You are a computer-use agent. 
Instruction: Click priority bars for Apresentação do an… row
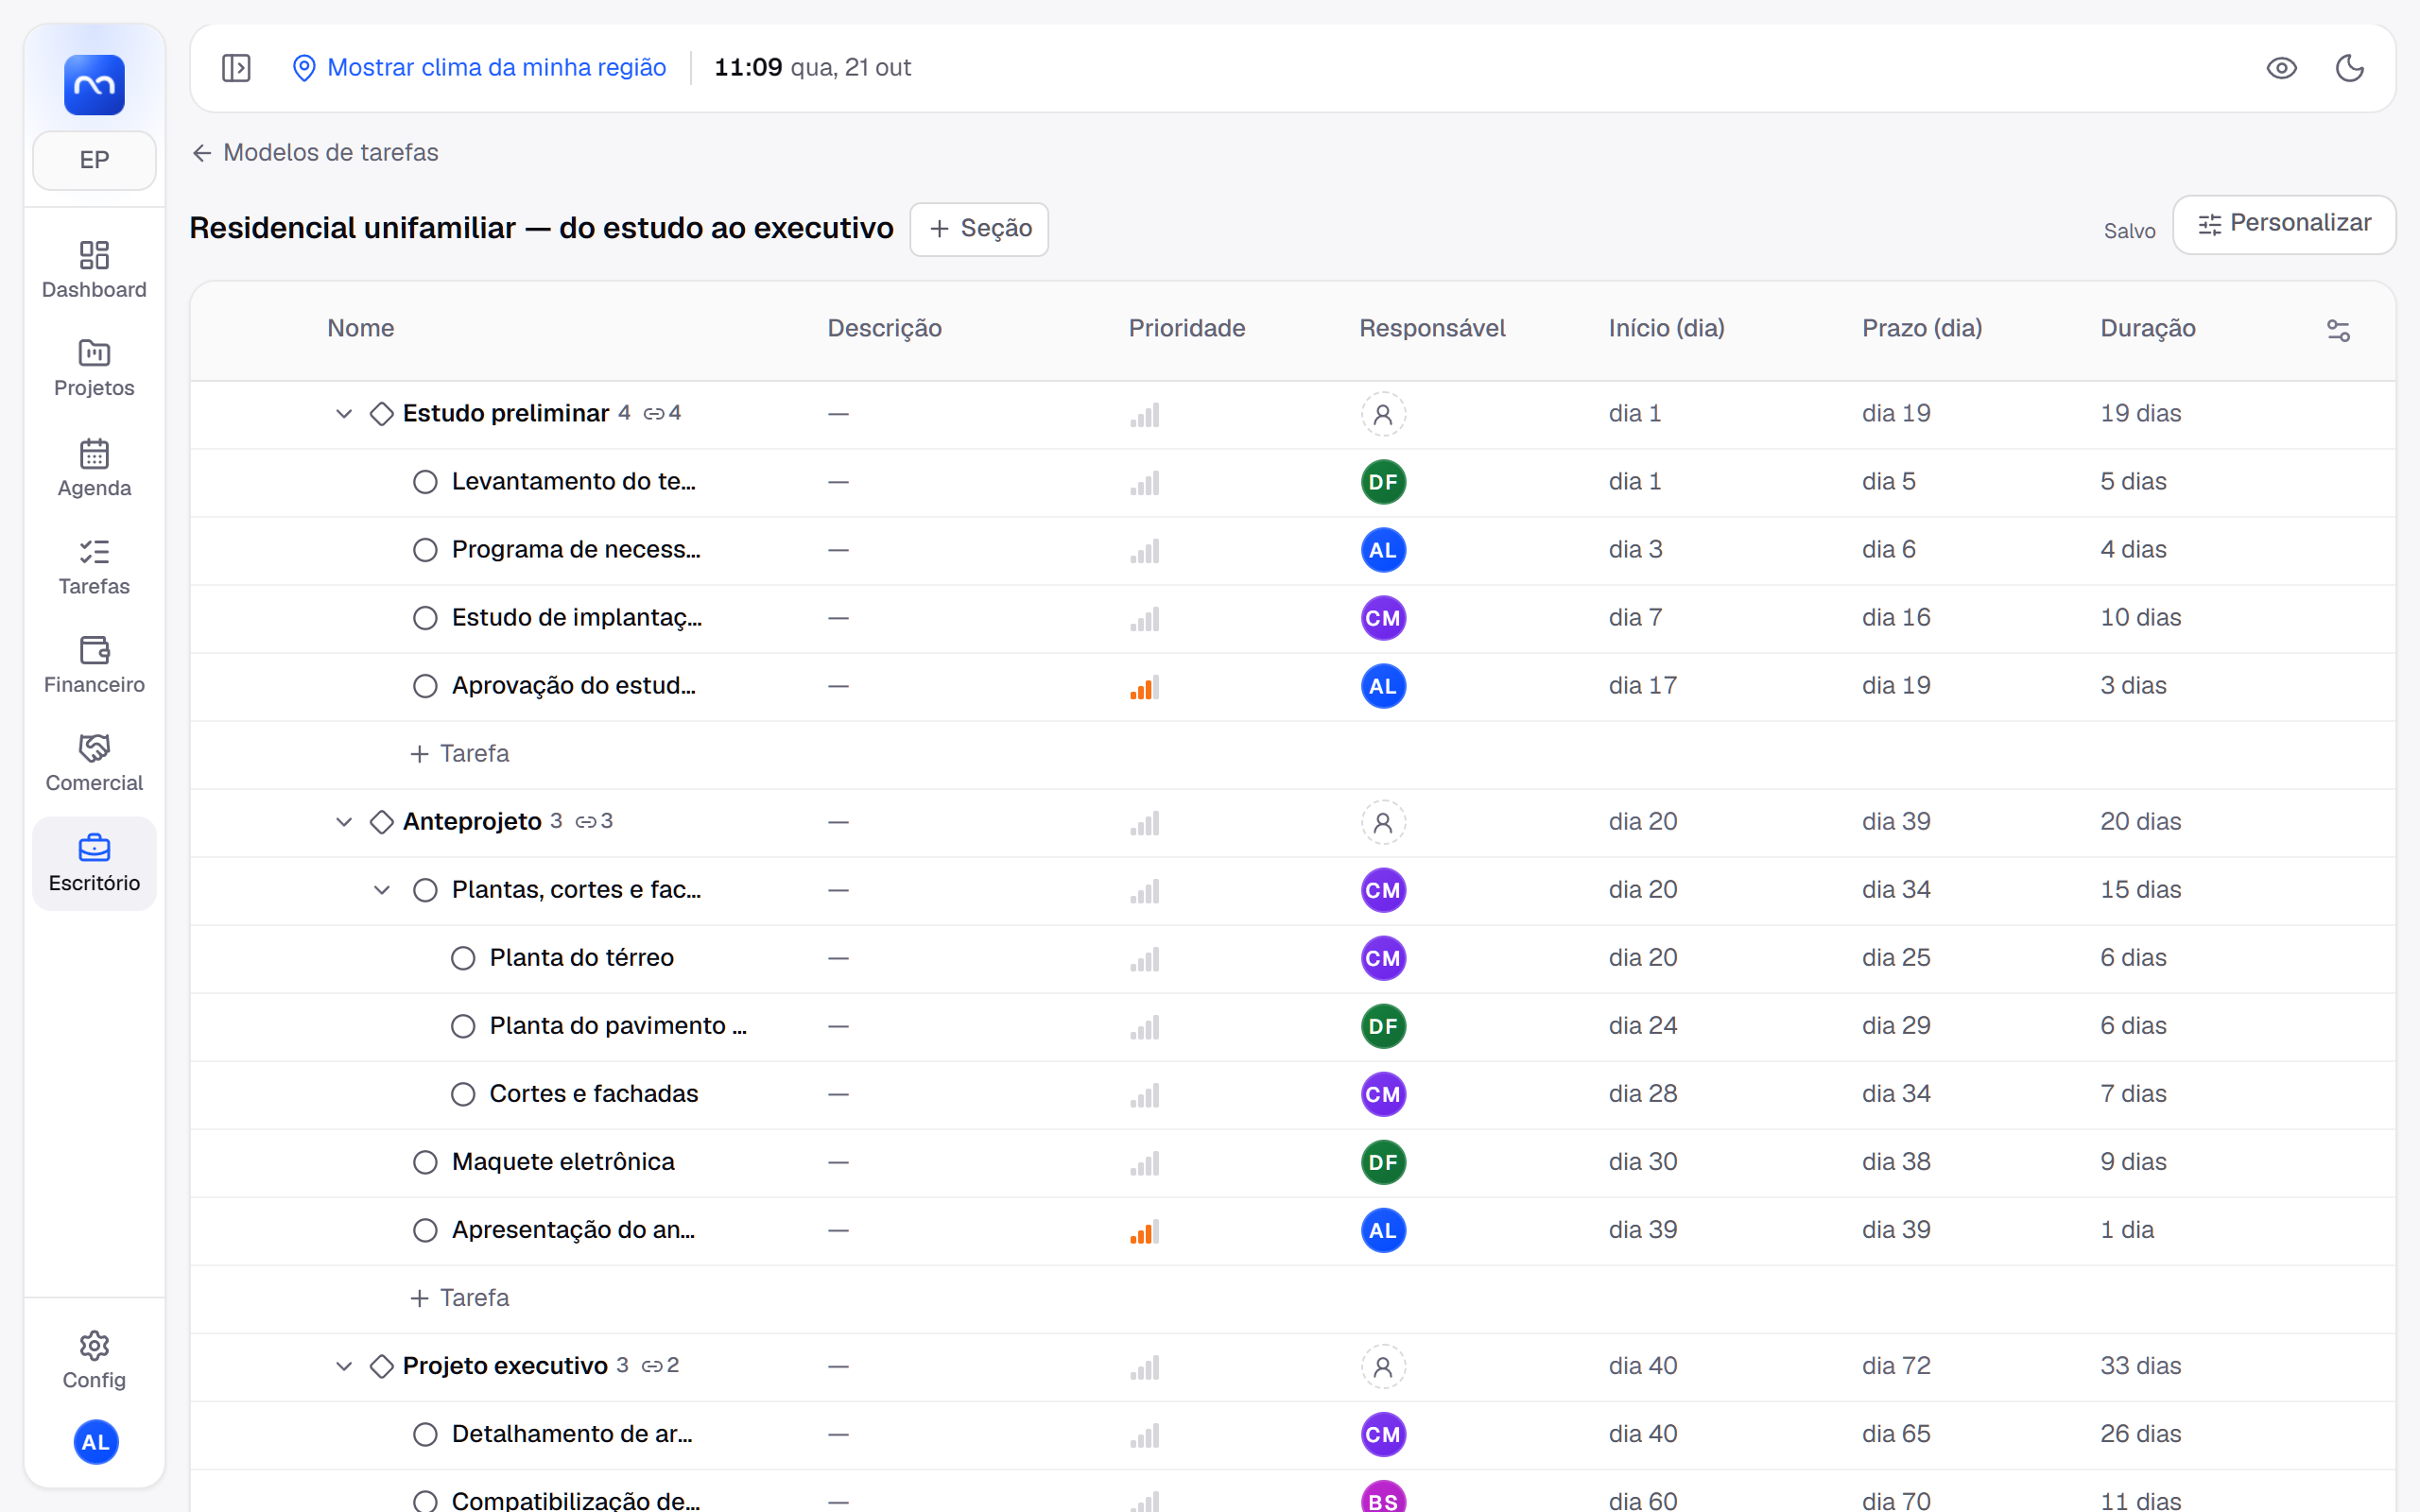point(1144,1231)
